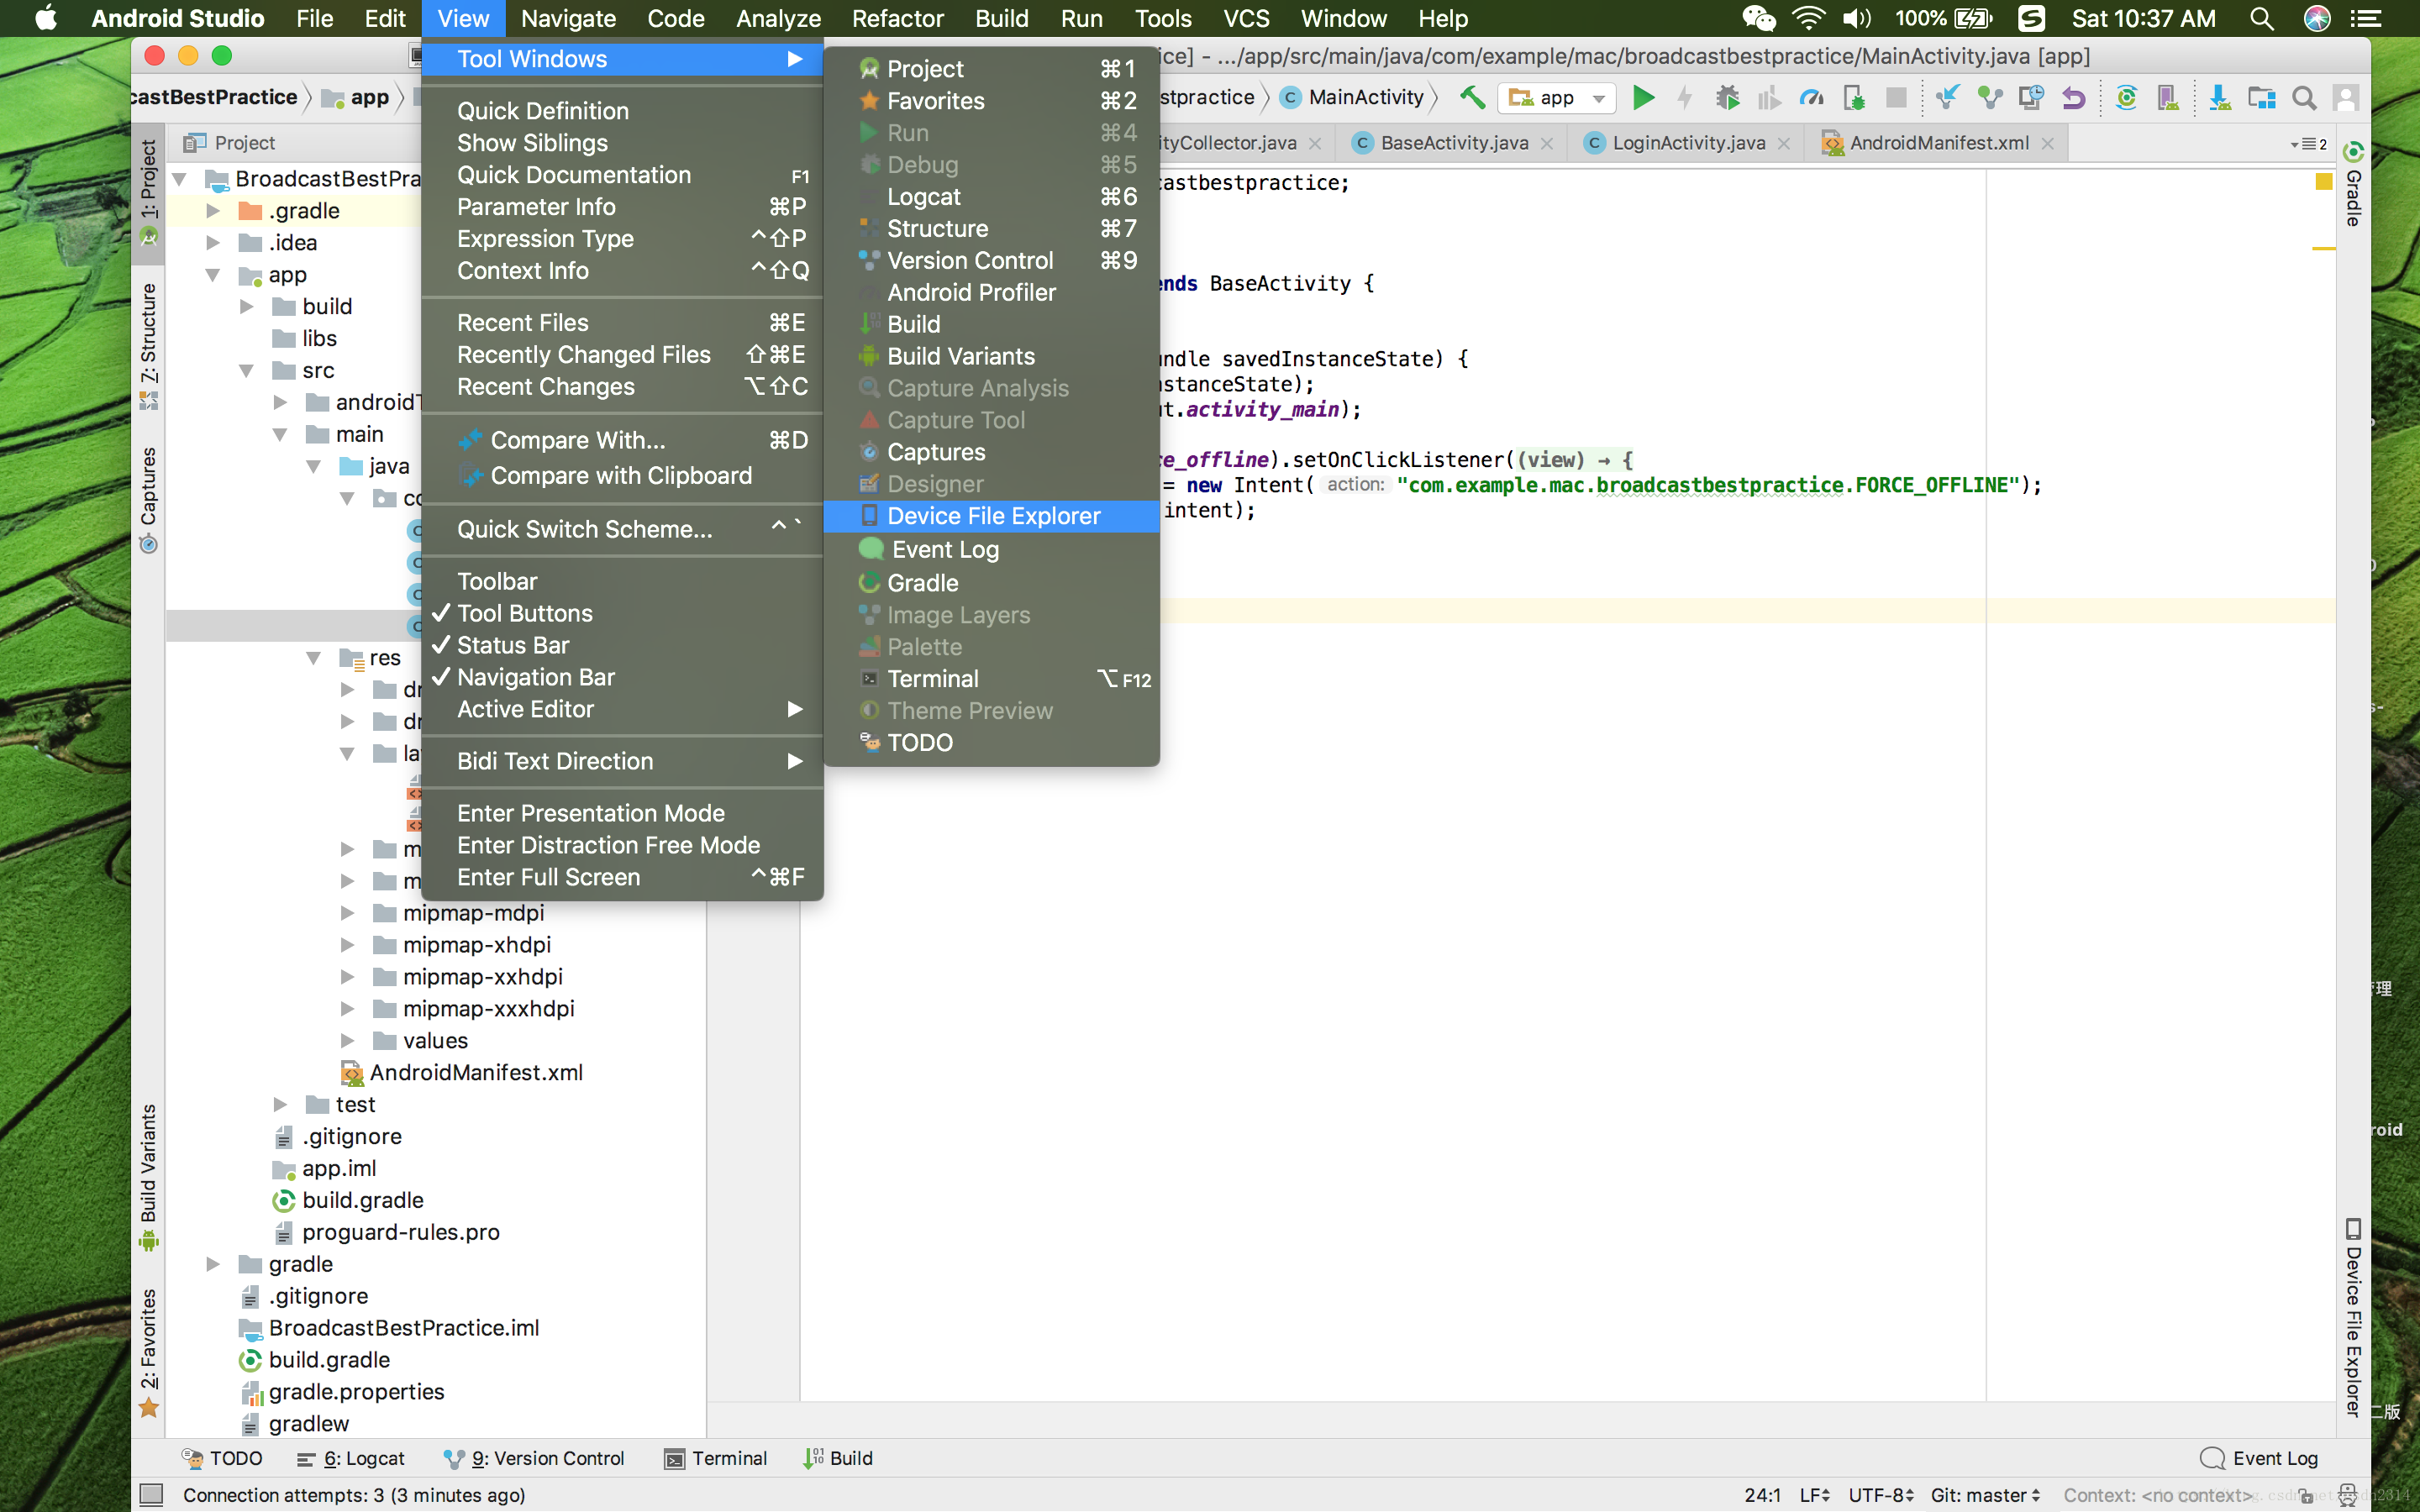
Task: Click Enter Full Screen button
Action: [x=547, y=876]
